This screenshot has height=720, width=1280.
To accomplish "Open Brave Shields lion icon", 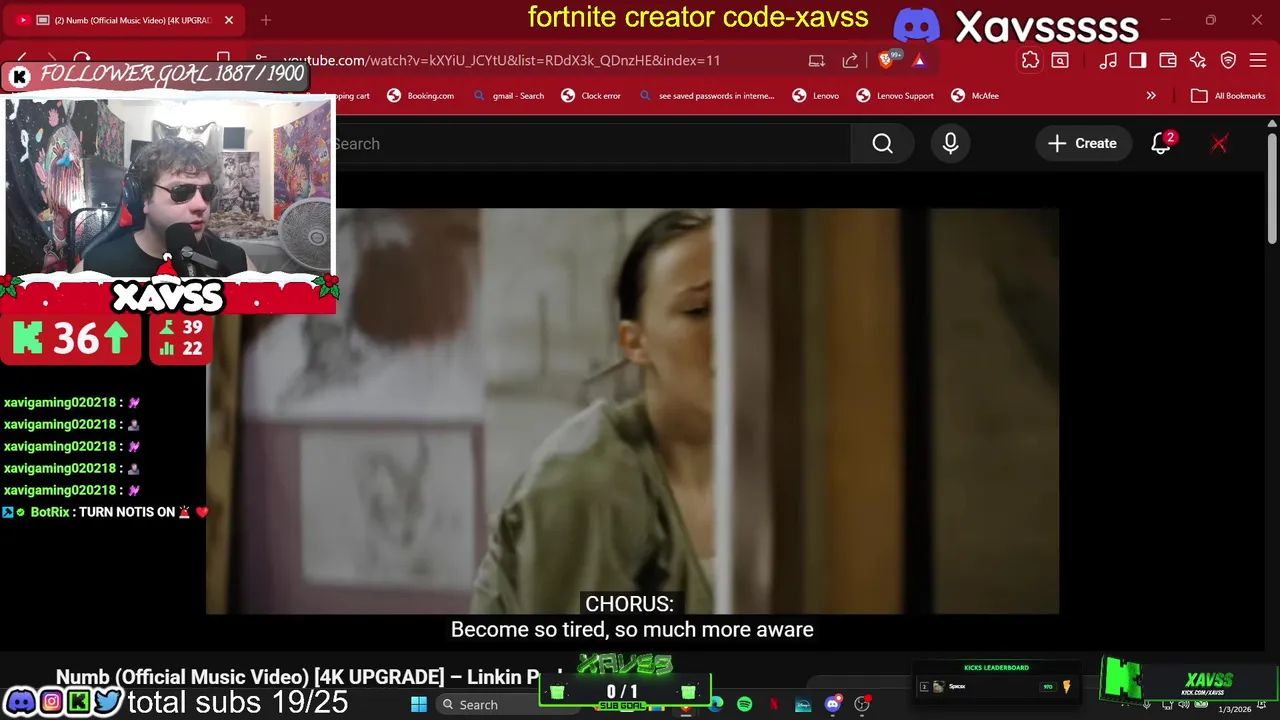I will coord(887,60).
